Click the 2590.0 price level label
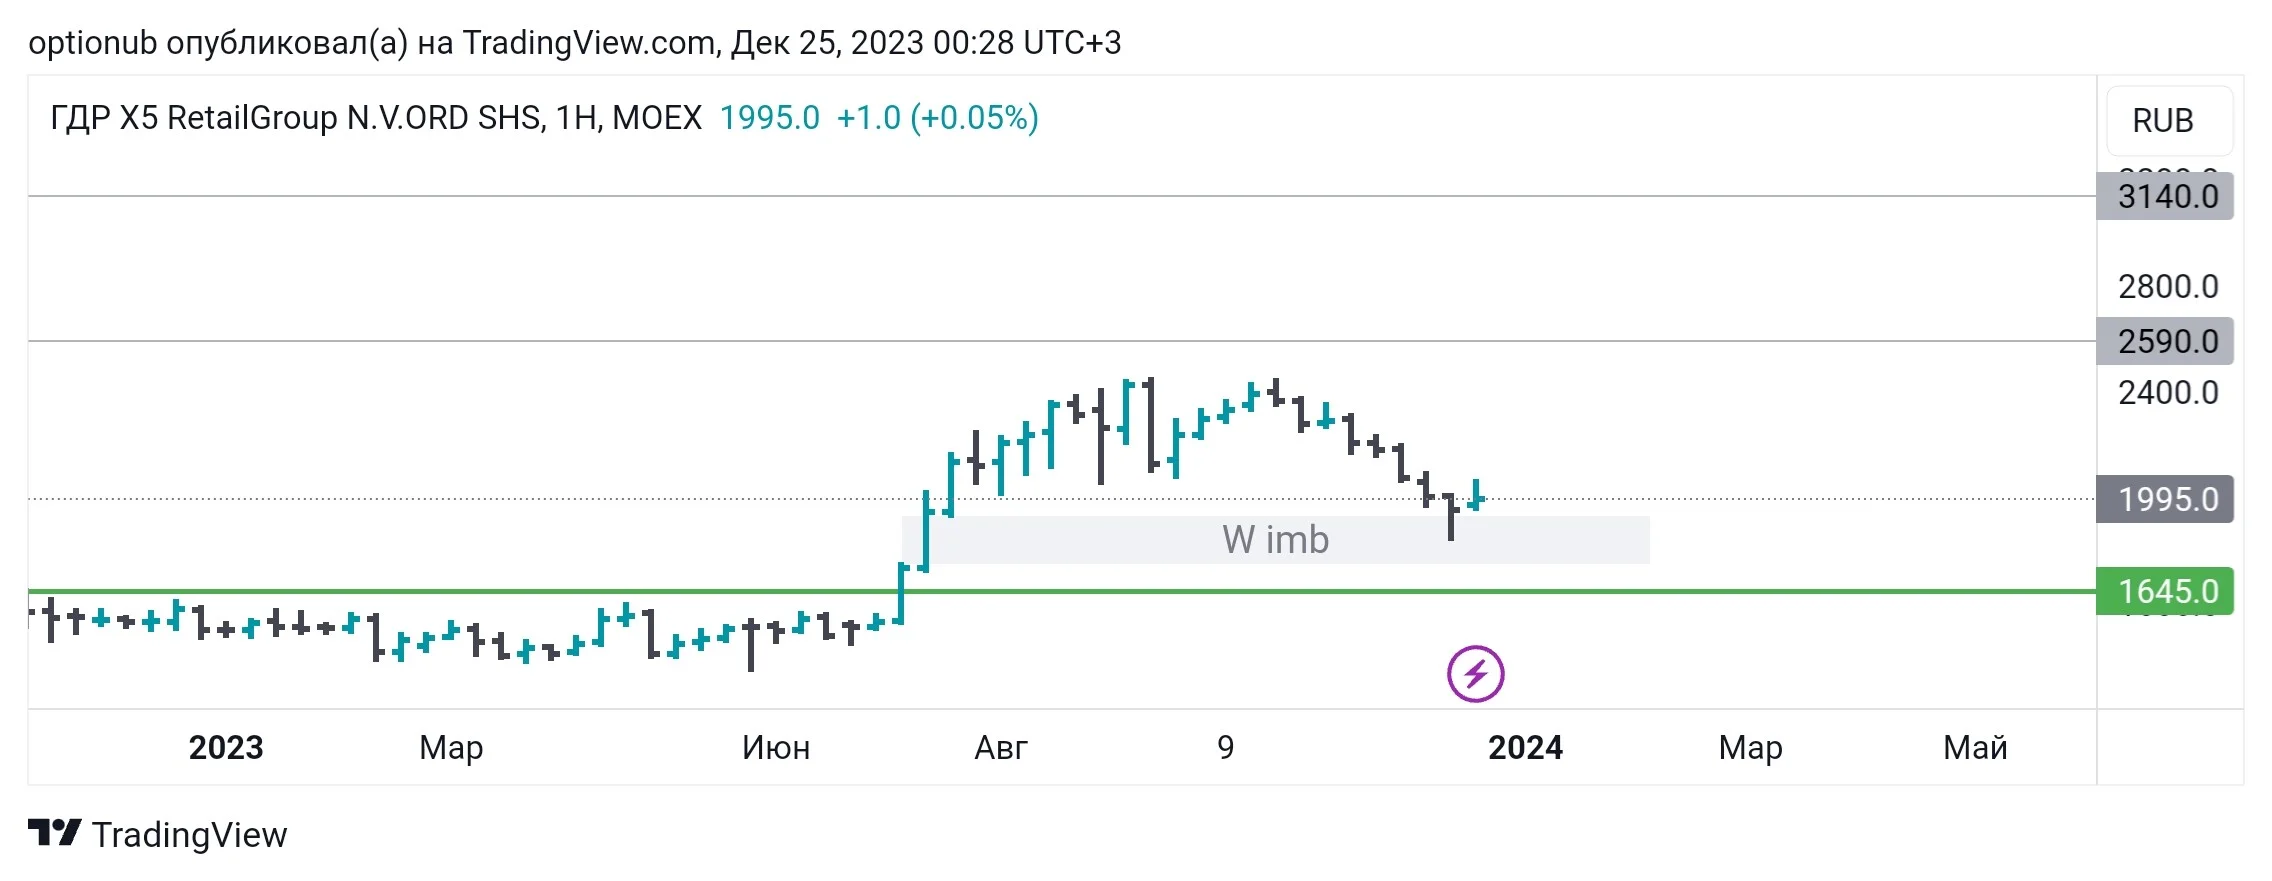 (x=2165, y=341)
